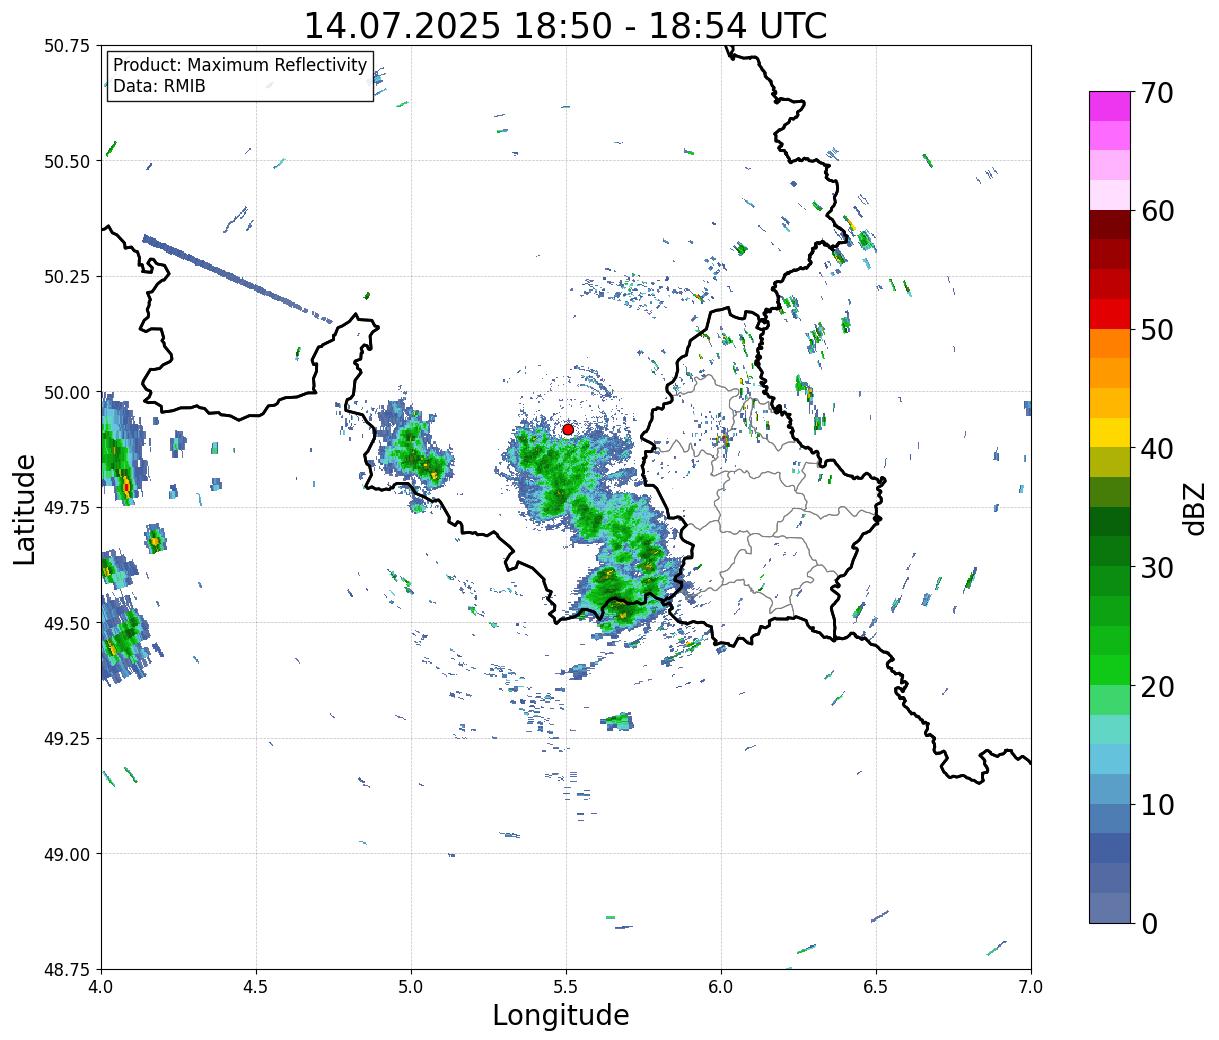Click the latitude tick label 50.00
The height and width of the screenshot is (1040, 1219).
67,392
